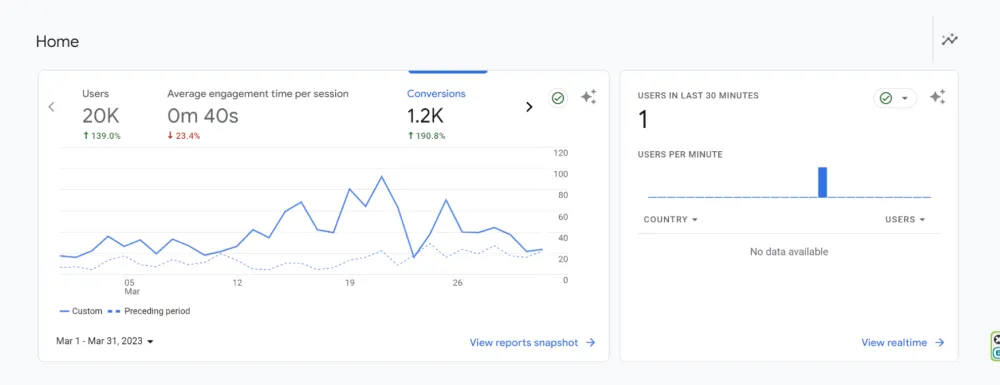The image size is (1000, 385).
Task: Click the 23.4% decrease indicator
Action: point(184,136)
